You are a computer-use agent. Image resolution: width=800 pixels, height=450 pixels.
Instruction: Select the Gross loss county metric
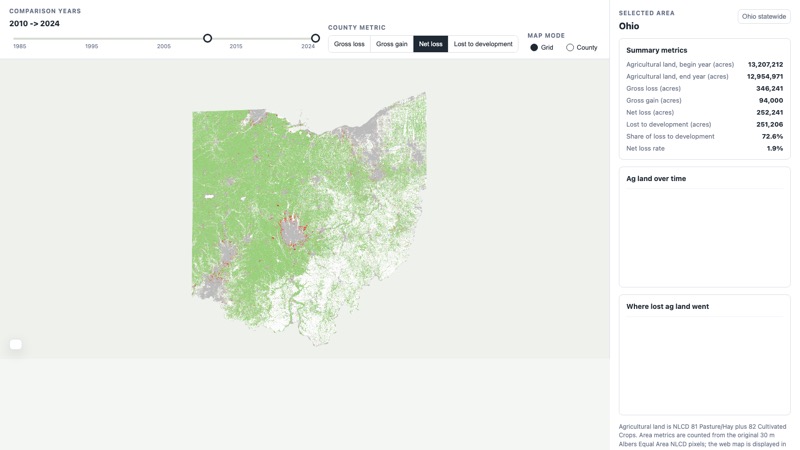(349, 44)
